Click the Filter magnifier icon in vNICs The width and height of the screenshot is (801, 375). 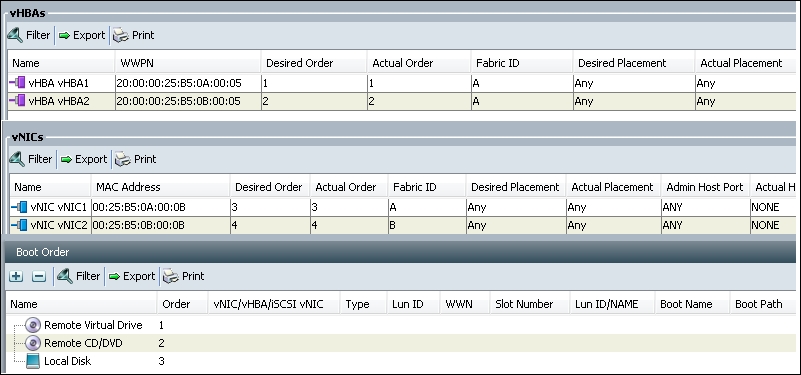click(x=17, y=159)
